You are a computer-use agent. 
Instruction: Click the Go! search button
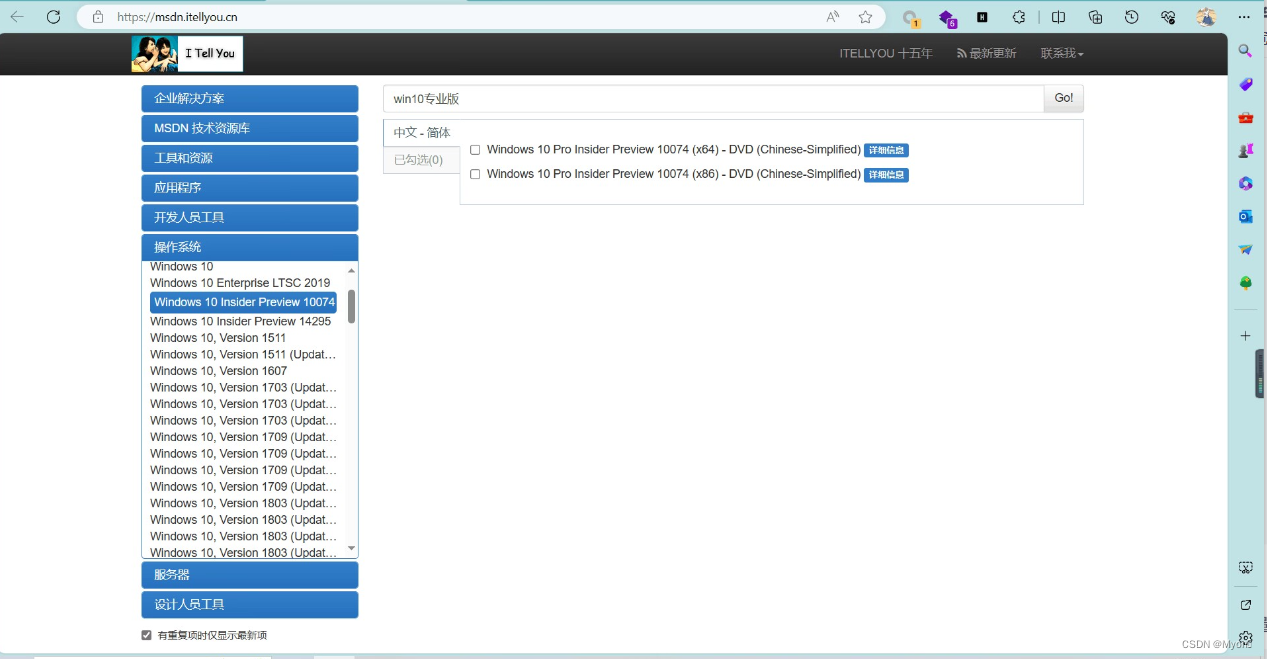[x=1064, y=98]
